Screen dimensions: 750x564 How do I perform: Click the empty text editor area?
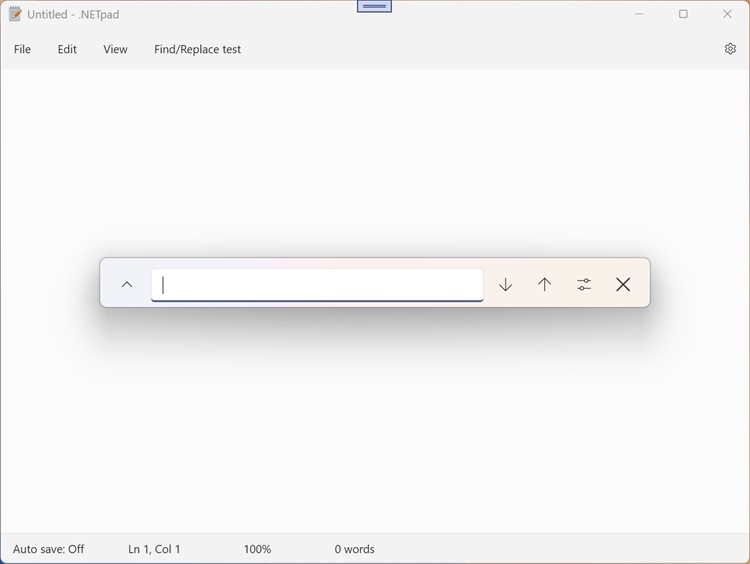[x=375, y=430]
